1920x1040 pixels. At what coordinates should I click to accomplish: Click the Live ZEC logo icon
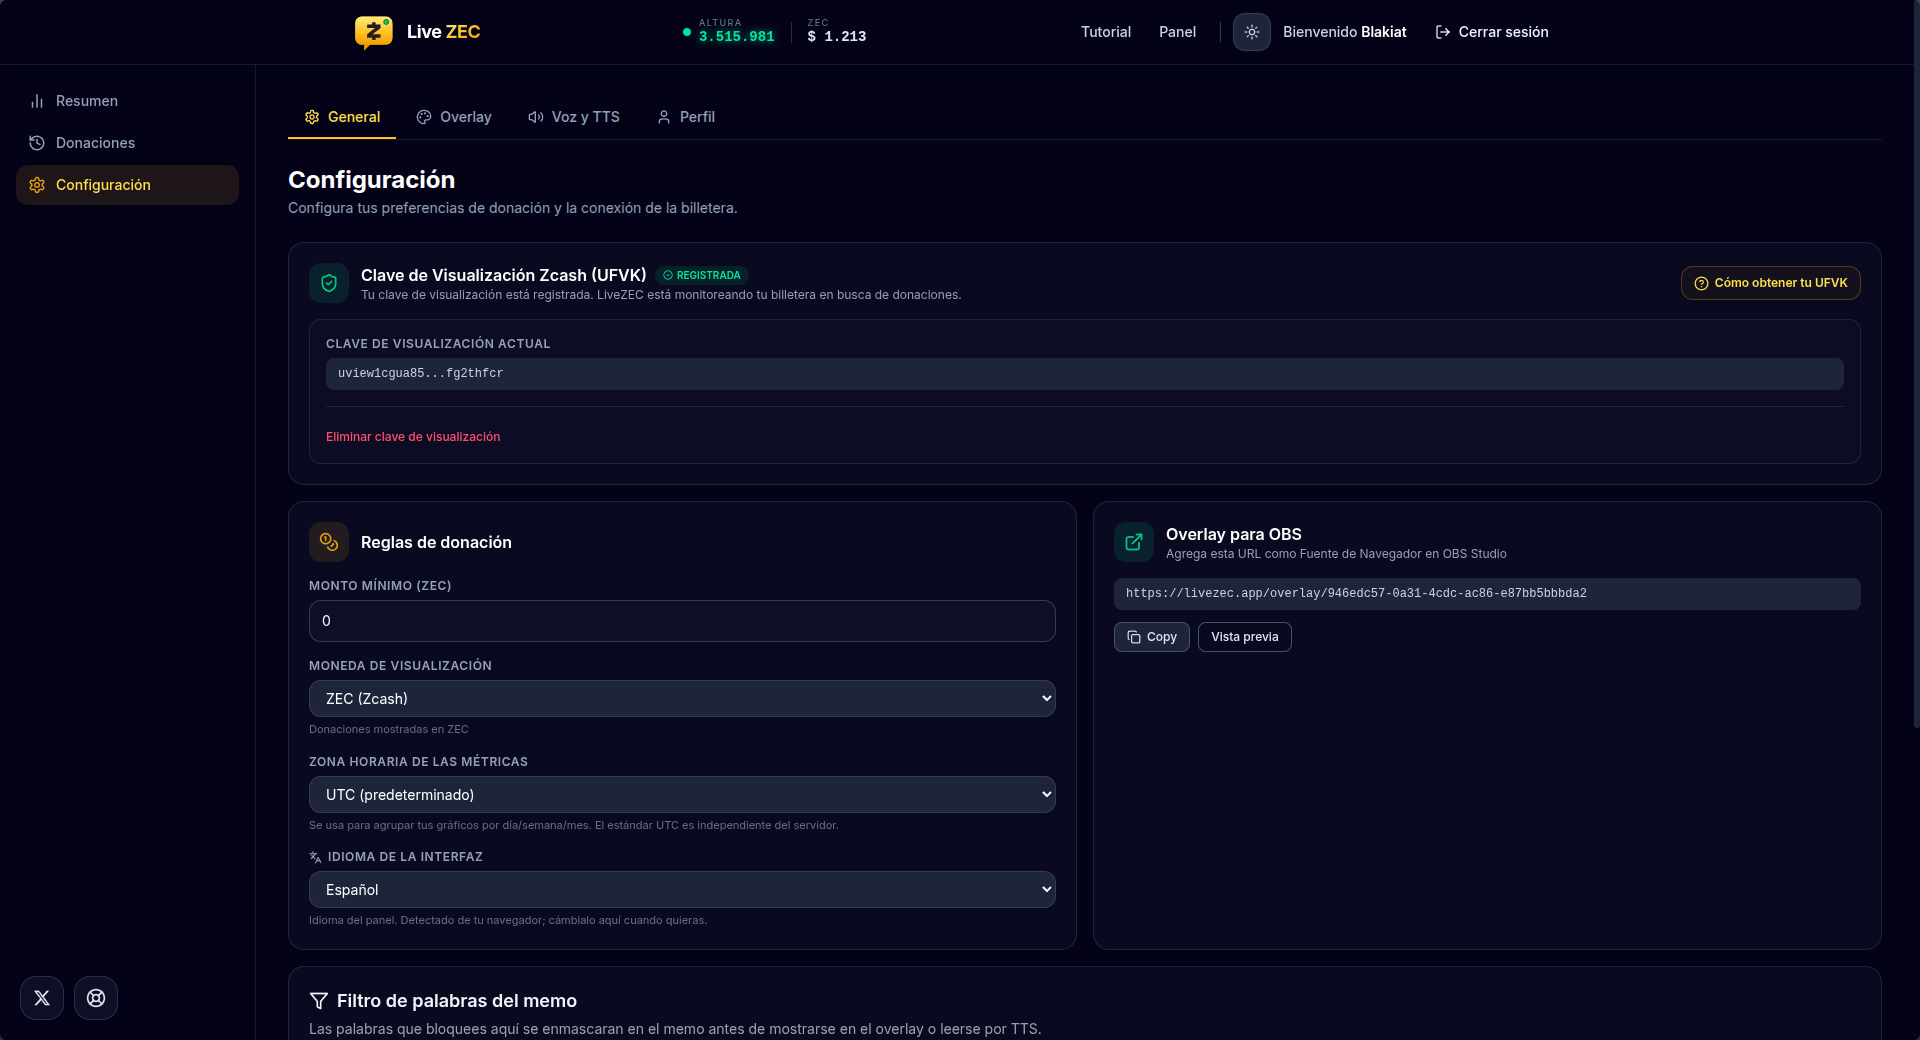373,32
